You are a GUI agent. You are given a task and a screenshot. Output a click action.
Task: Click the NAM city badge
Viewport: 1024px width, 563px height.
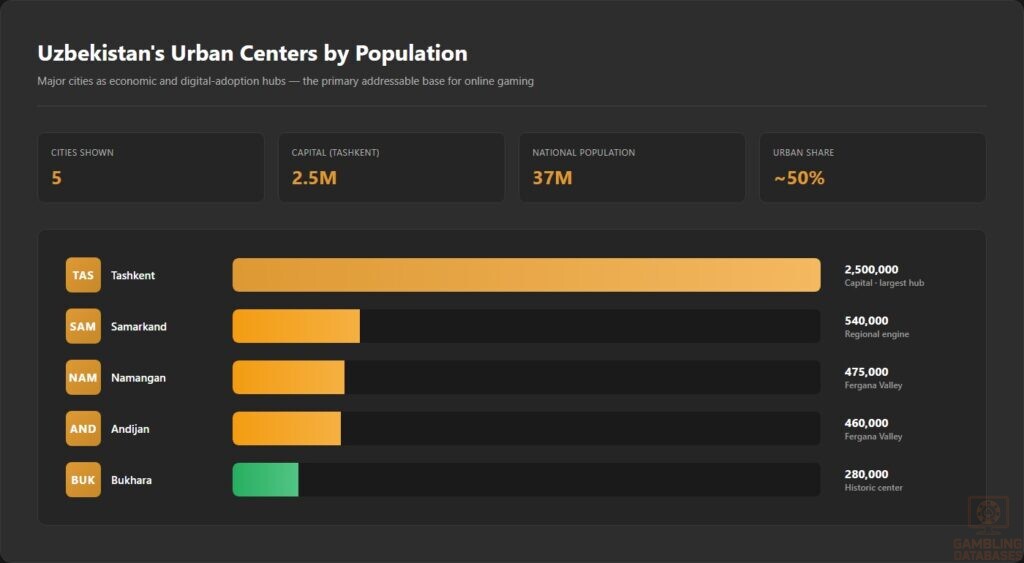pos(83,378)
